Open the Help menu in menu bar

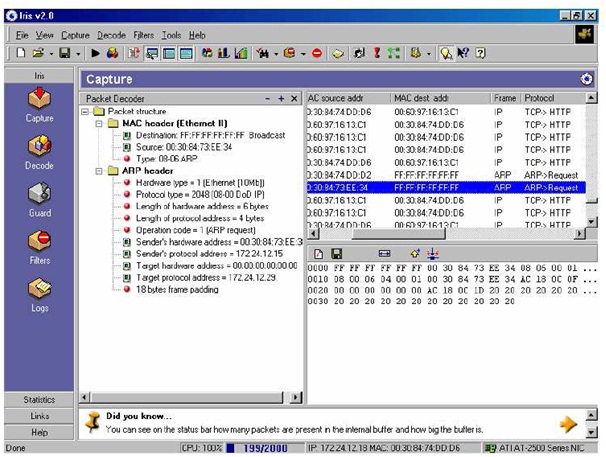197,35
